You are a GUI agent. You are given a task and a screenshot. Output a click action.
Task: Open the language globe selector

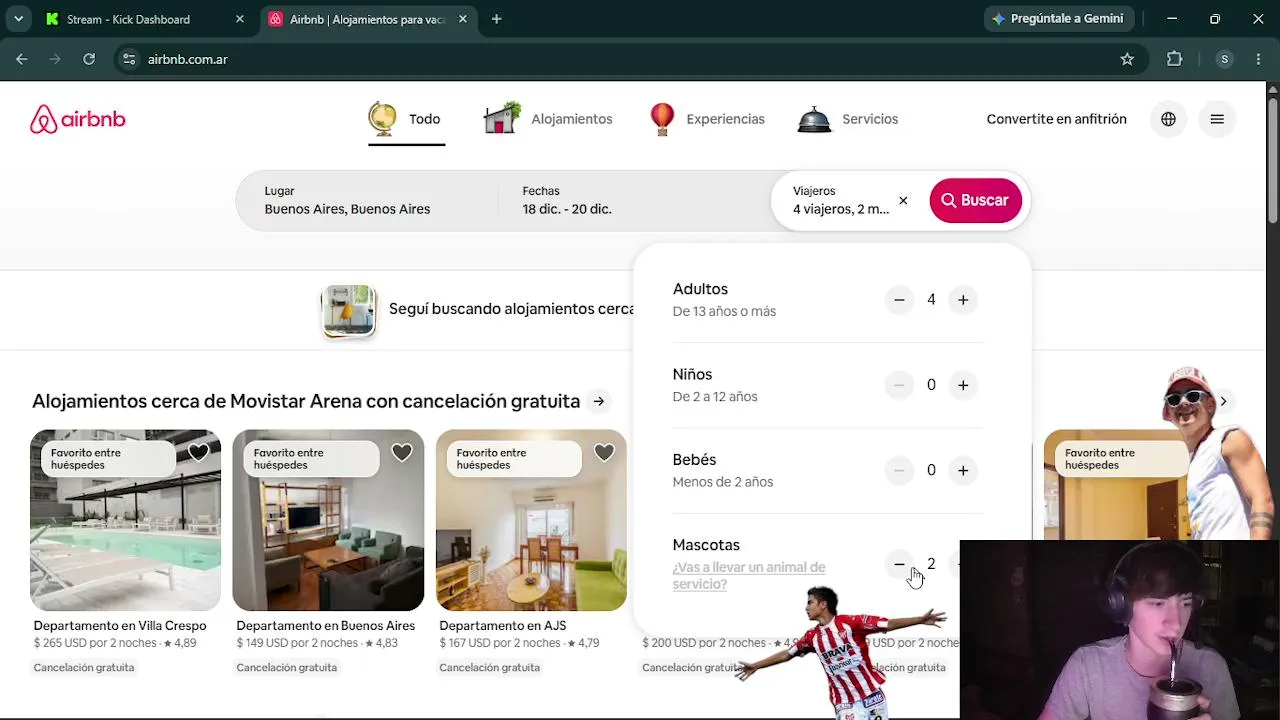(x=1168, y=119)
